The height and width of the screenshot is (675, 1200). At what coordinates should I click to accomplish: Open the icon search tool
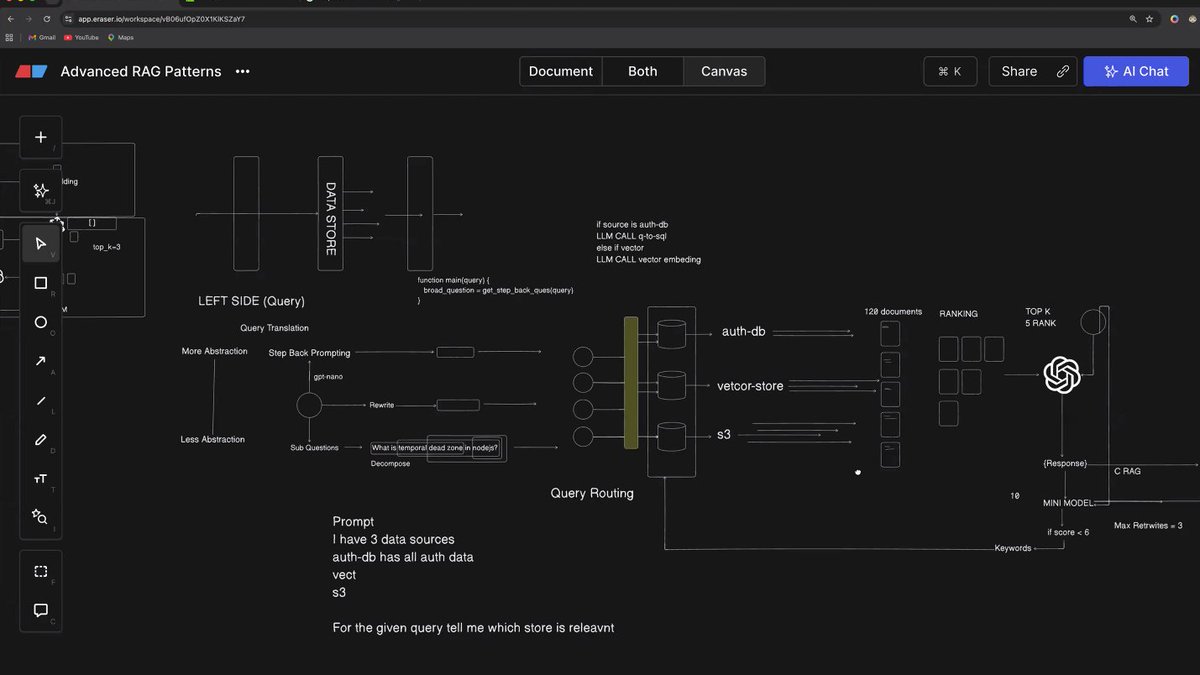41,517
